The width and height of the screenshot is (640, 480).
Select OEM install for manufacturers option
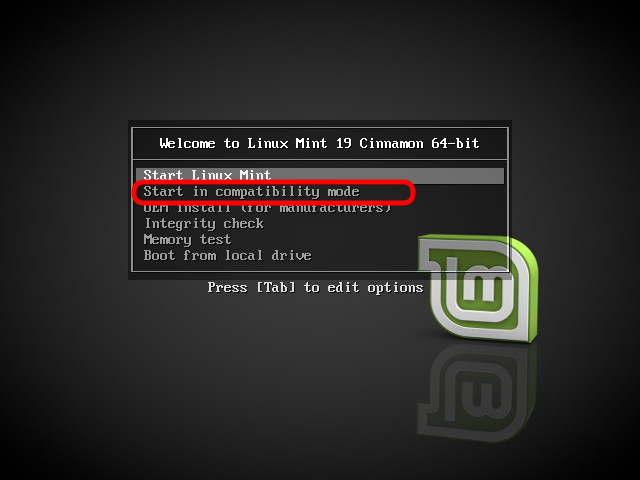pos(267,208)
